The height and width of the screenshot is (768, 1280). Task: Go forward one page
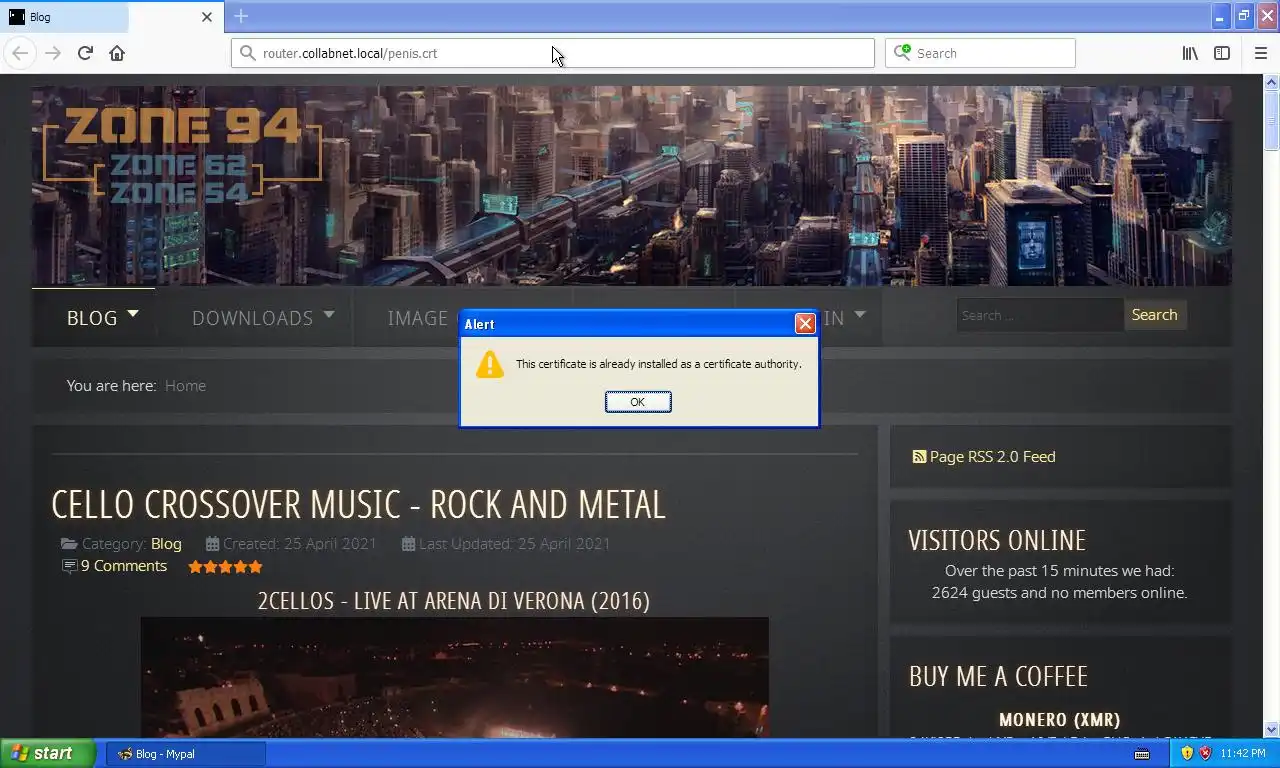tap(53, 53)
